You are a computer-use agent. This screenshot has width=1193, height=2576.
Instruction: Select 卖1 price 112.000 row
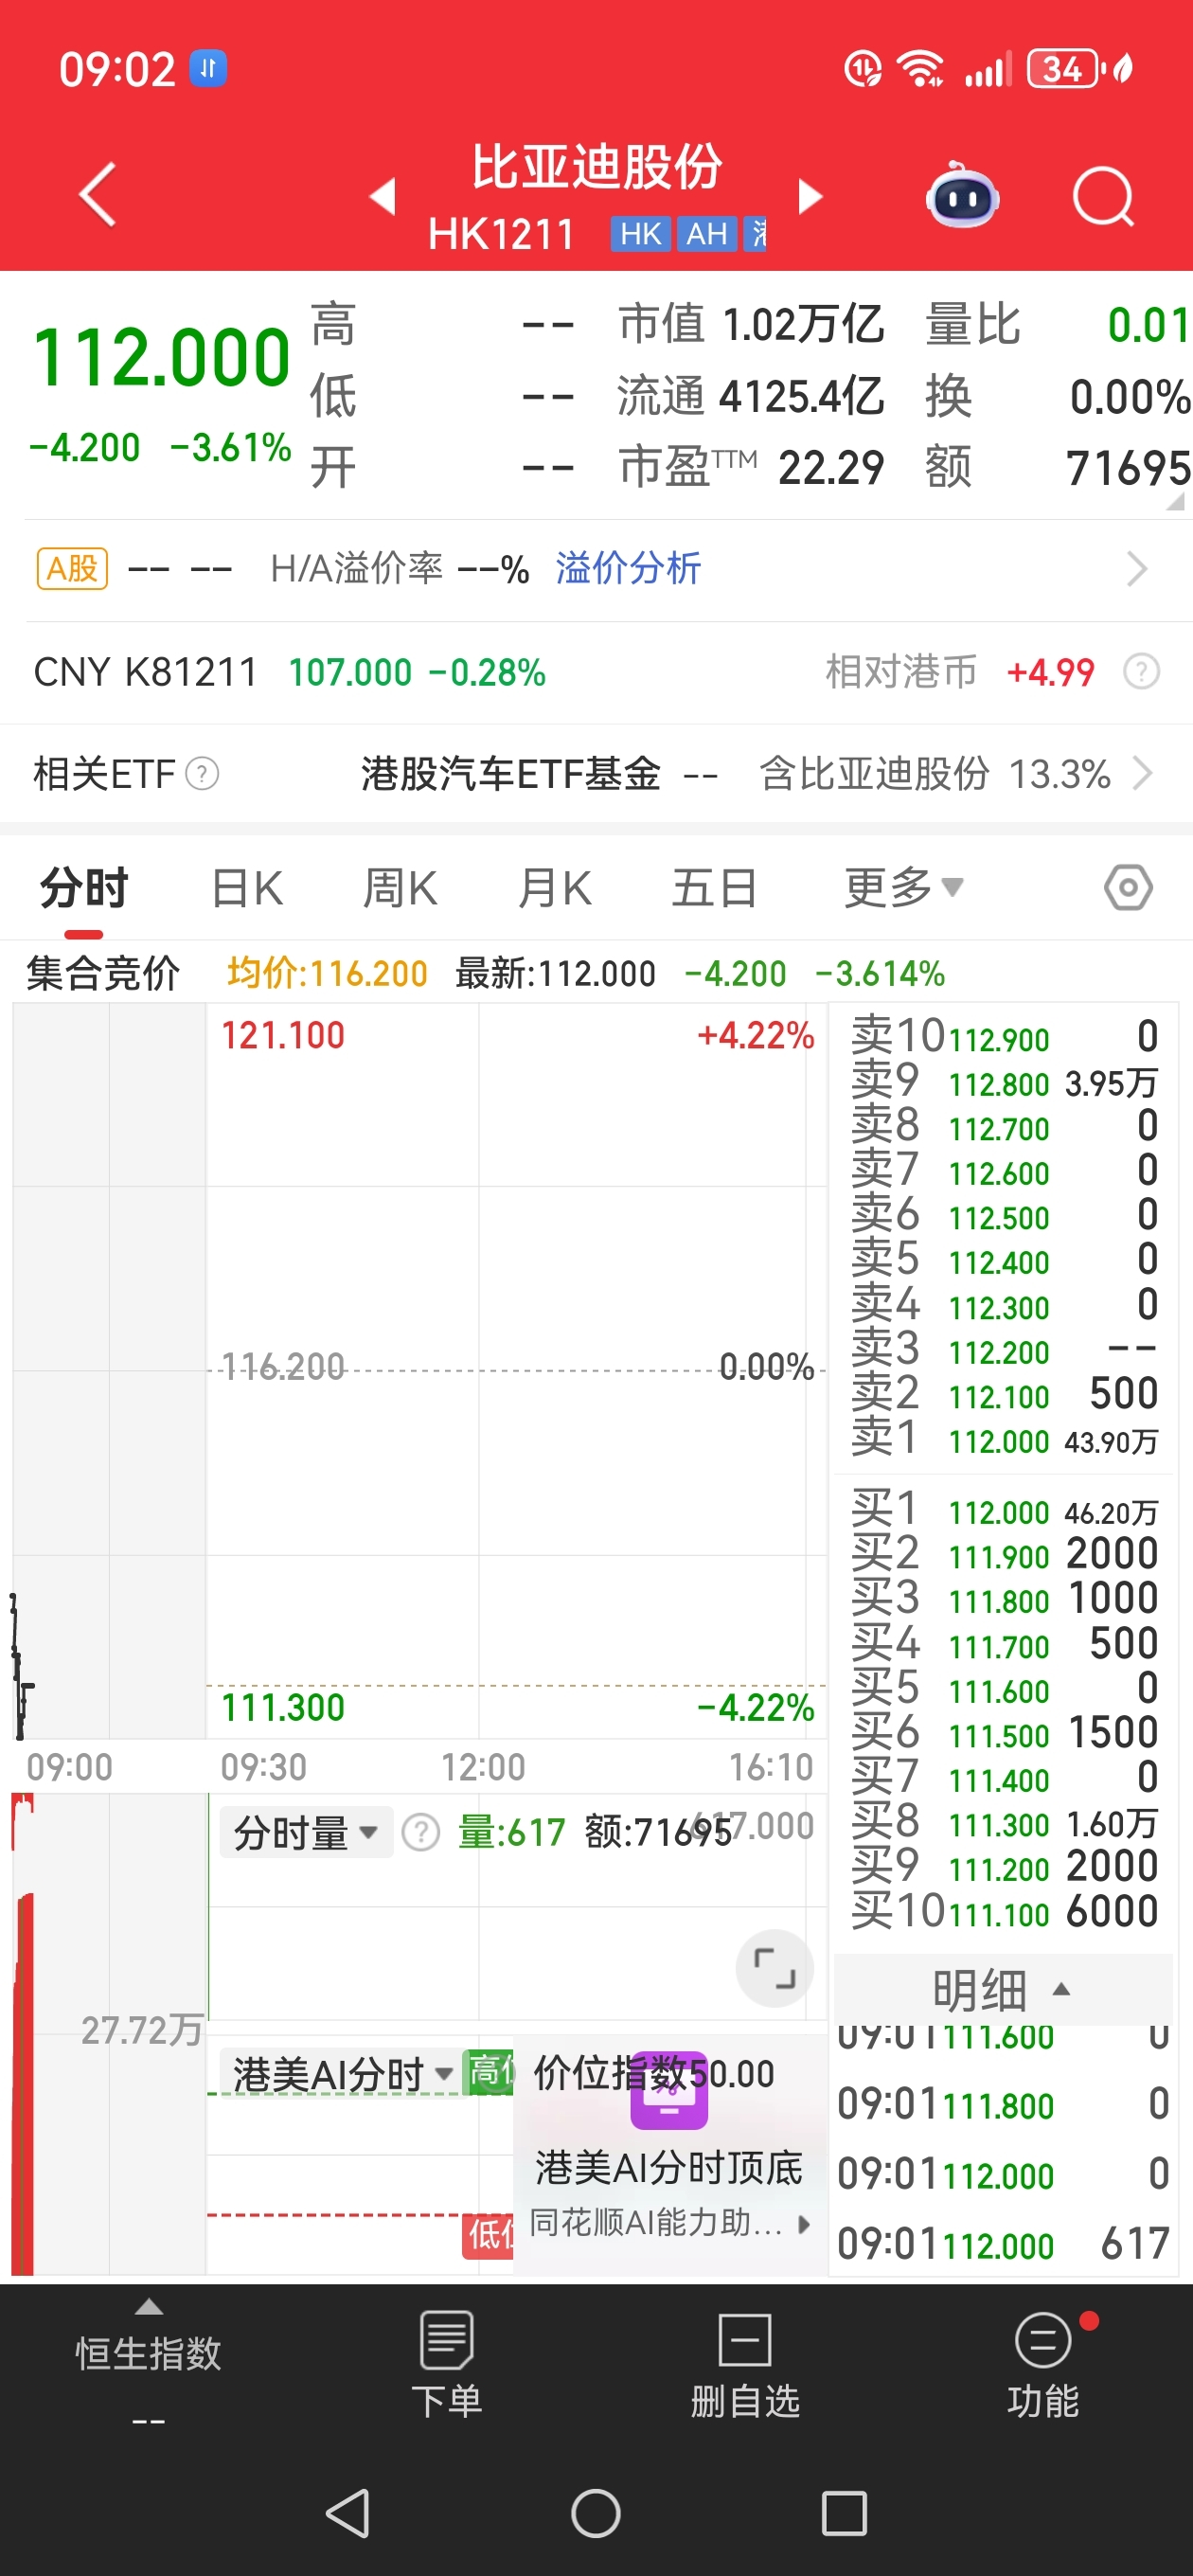tap(1004, 1440)
